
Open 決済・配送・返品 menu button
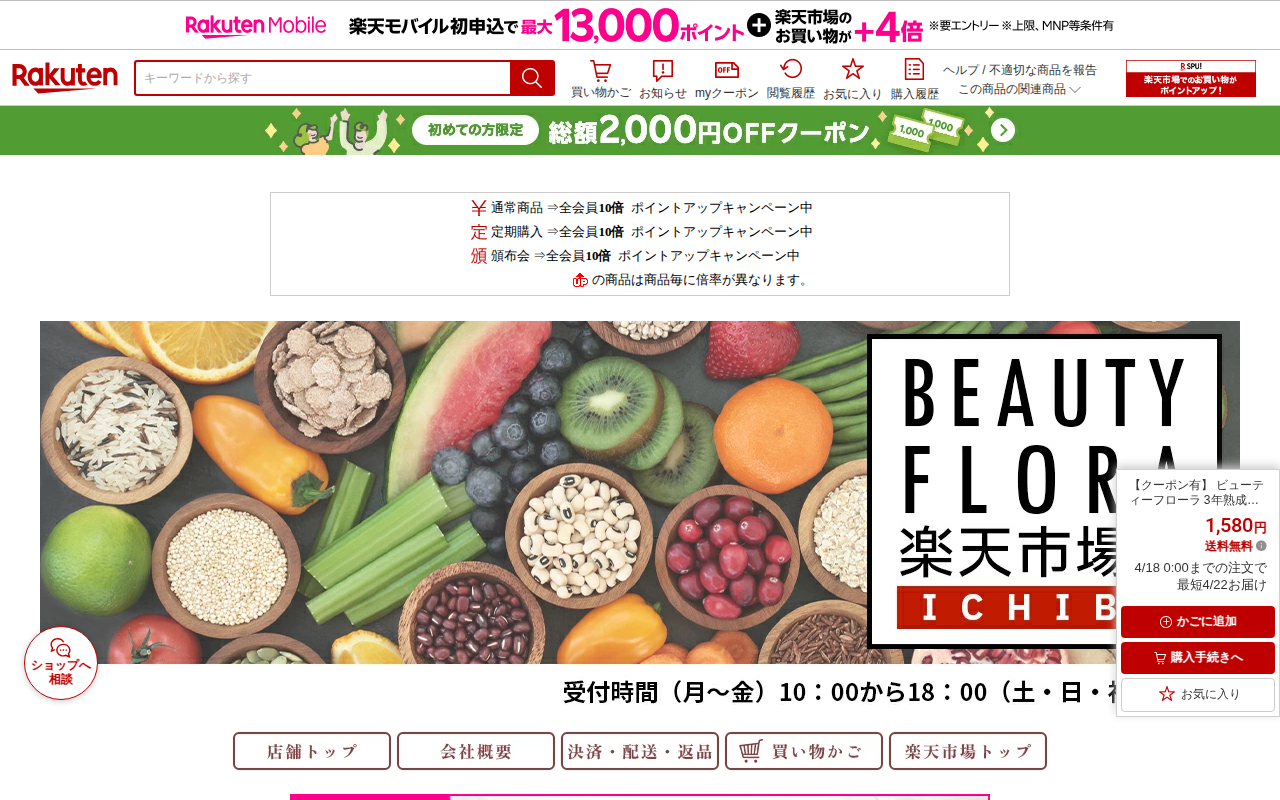click(x=640, y=751)
